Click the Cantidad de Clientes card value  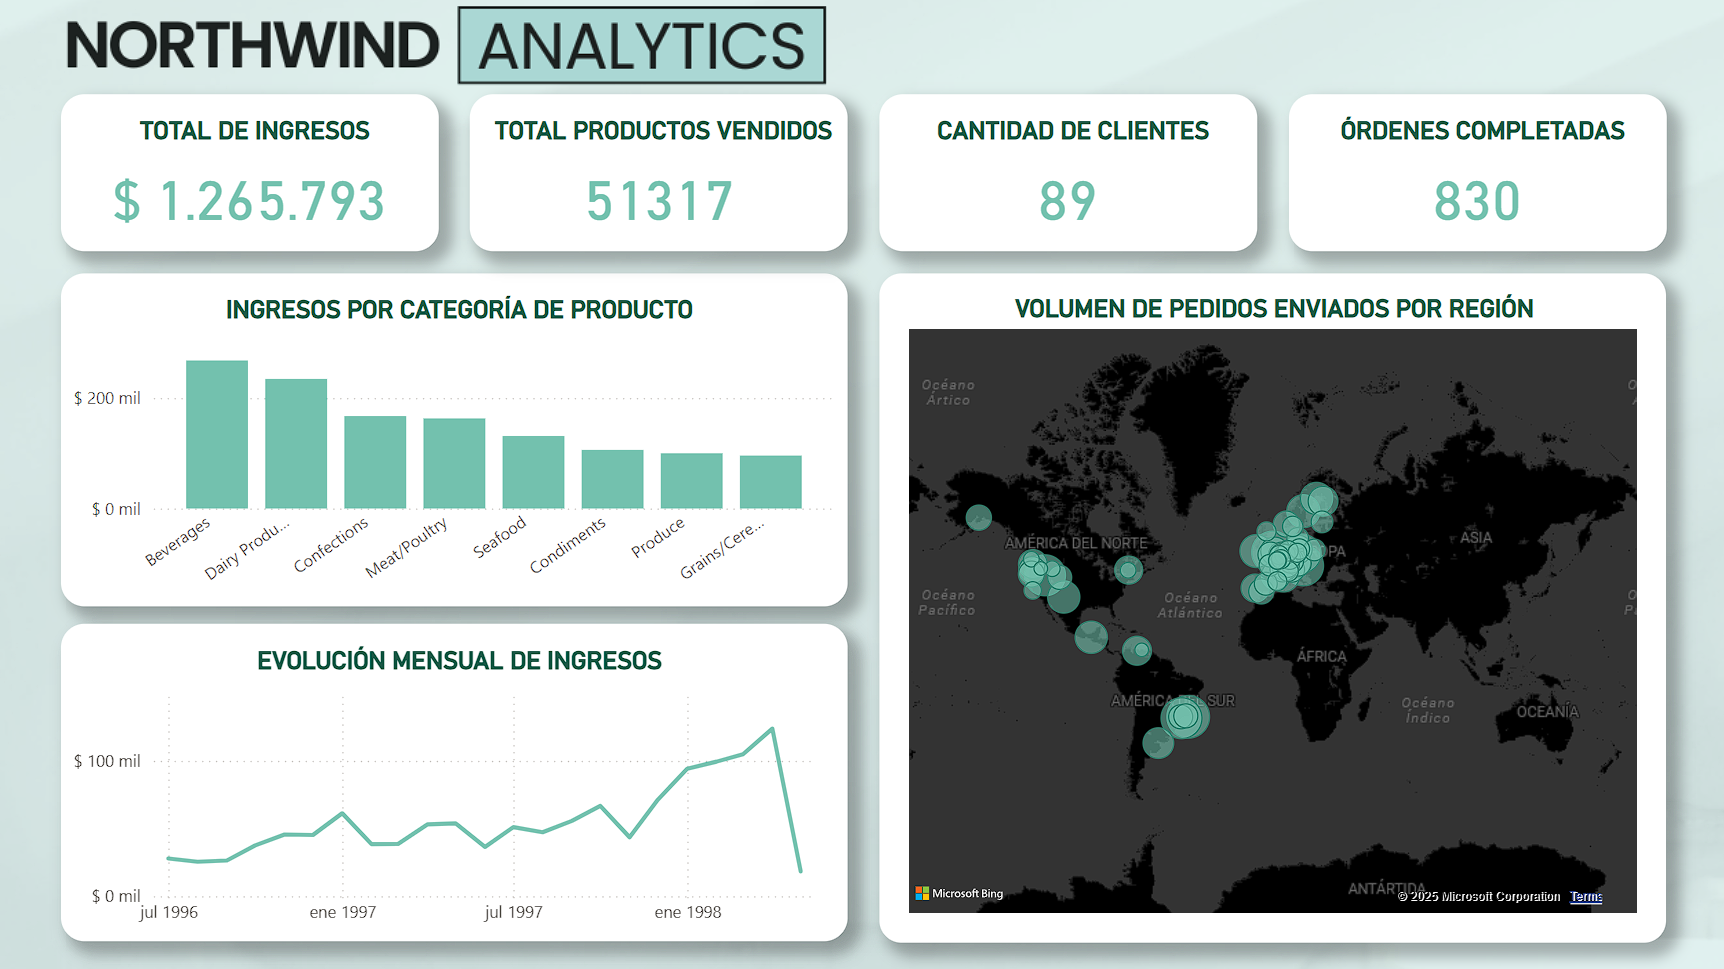1067,201
